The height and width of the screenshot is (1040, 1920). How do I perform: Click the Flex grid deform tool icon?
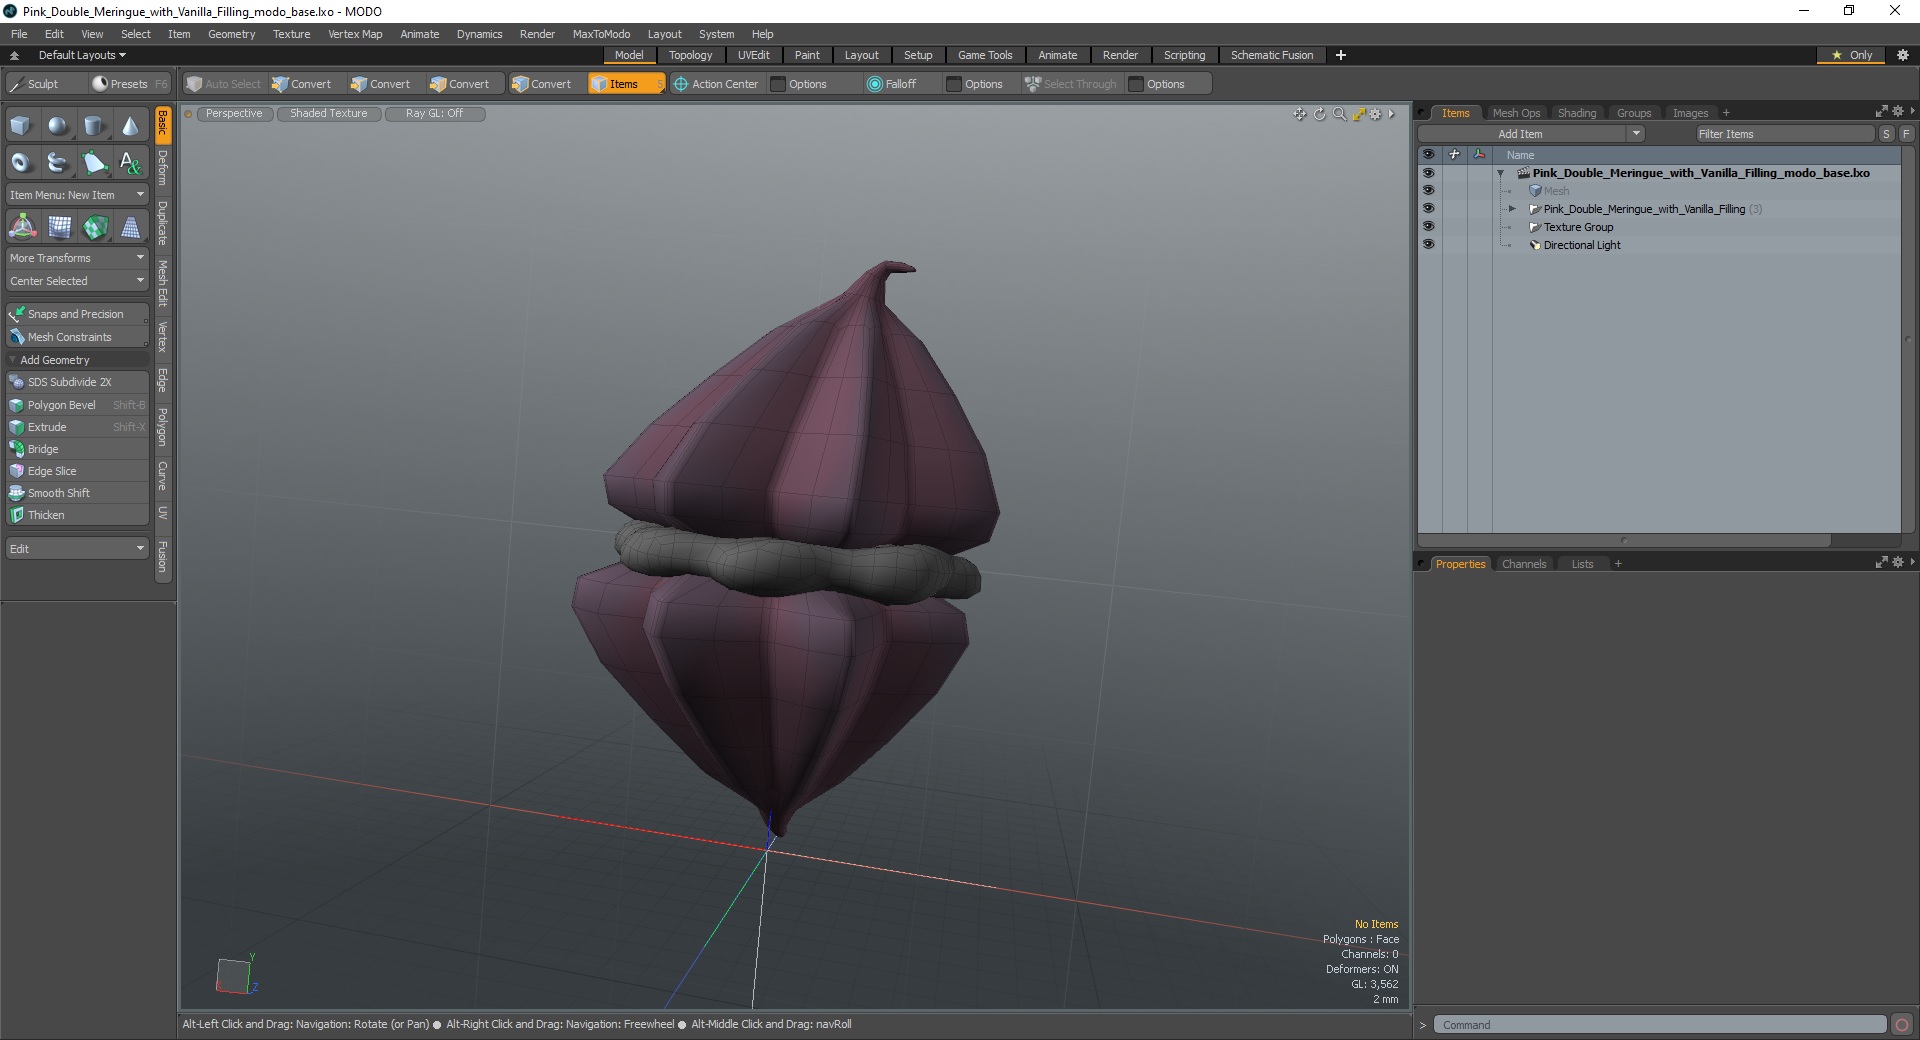click(x=59, y=228)
